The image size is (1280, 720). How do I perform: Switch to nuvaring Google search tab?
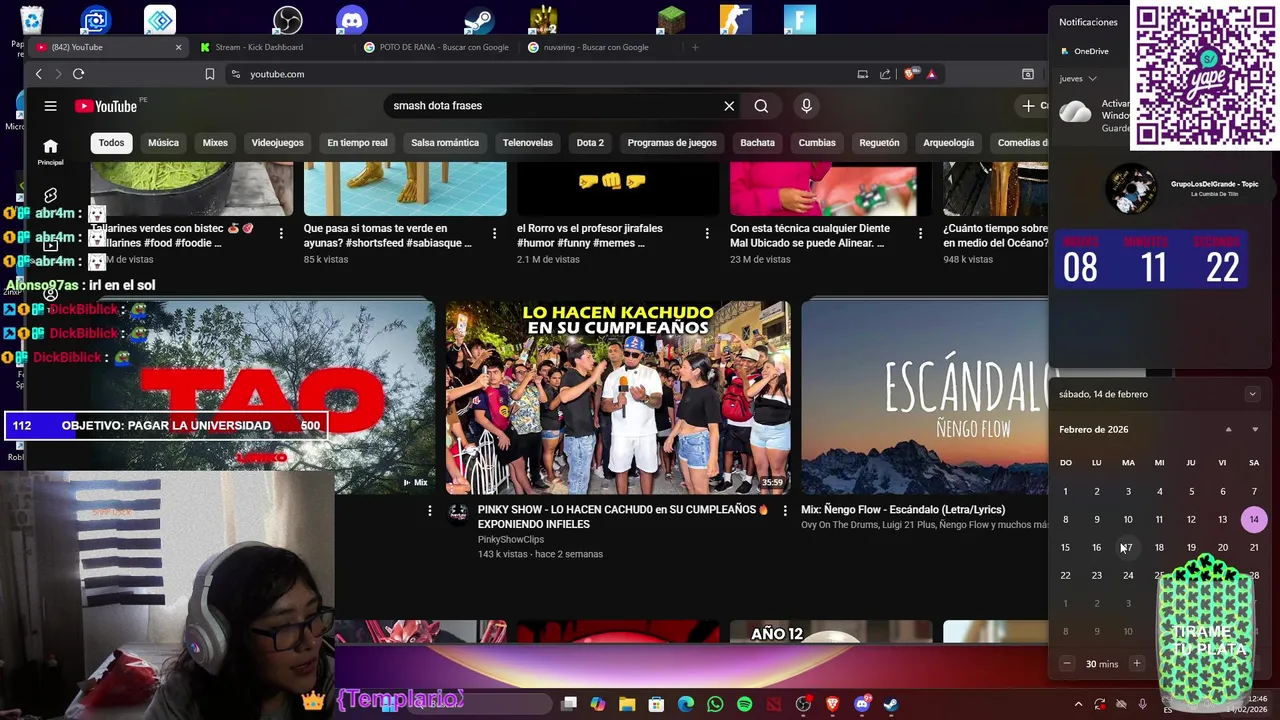point(597,47)
